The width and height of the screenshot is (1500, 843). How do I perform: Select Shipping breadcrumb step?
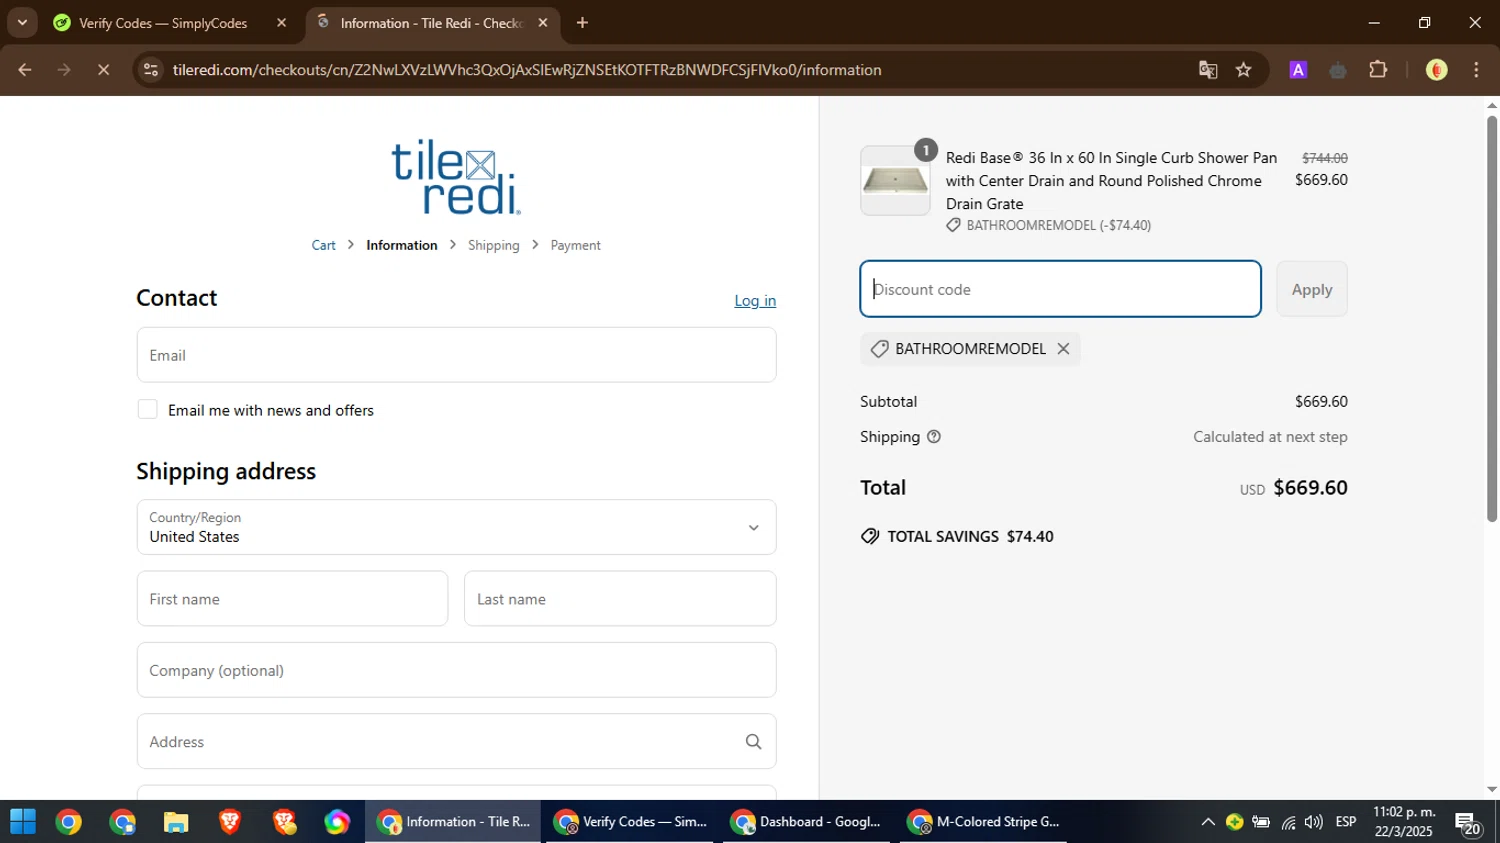click(x=494, y=245)
